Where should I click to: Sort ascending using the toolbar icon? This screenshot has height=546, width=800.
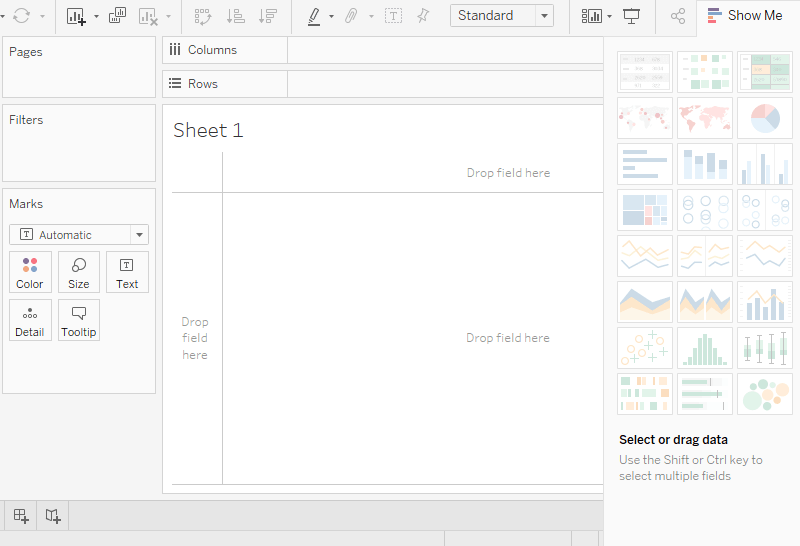point(236,16)
